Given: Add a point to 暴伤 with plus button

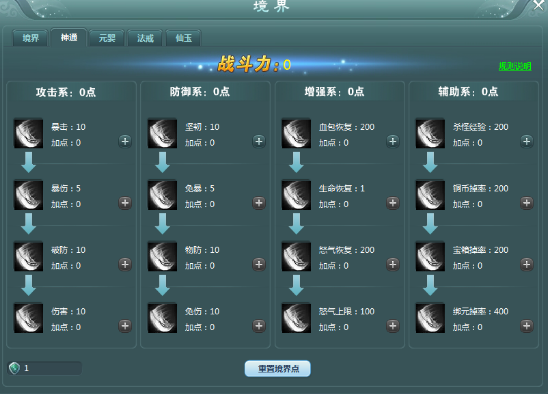Looking at the screenshot, I should [x=125, y=203].
